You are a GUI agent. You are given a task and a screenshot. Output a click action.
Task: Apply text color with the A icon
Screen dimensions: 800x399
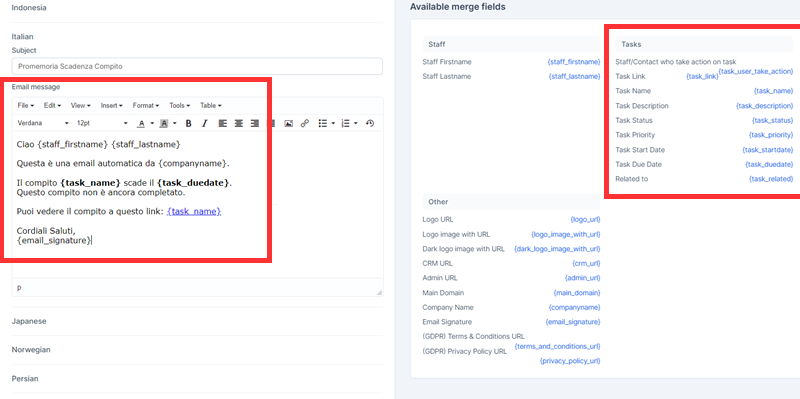[x=141, y=123]
